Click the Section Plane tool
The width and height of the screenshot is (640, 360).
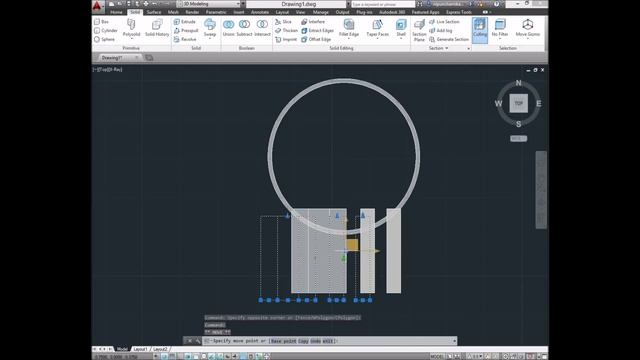pyautogui.click(x=419, y=30)
